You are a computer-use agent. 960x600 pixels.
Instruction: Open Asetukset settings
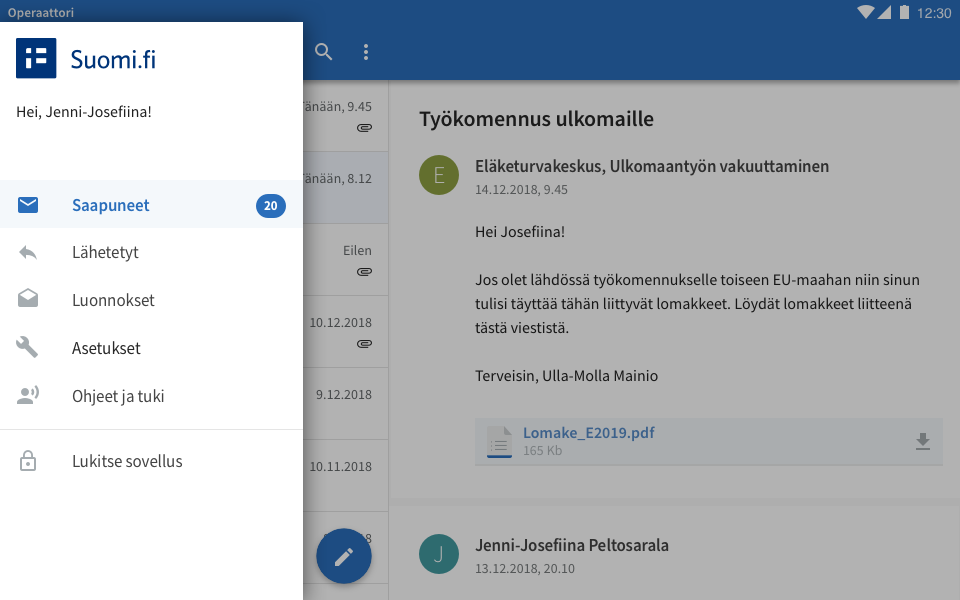(151, 348)
